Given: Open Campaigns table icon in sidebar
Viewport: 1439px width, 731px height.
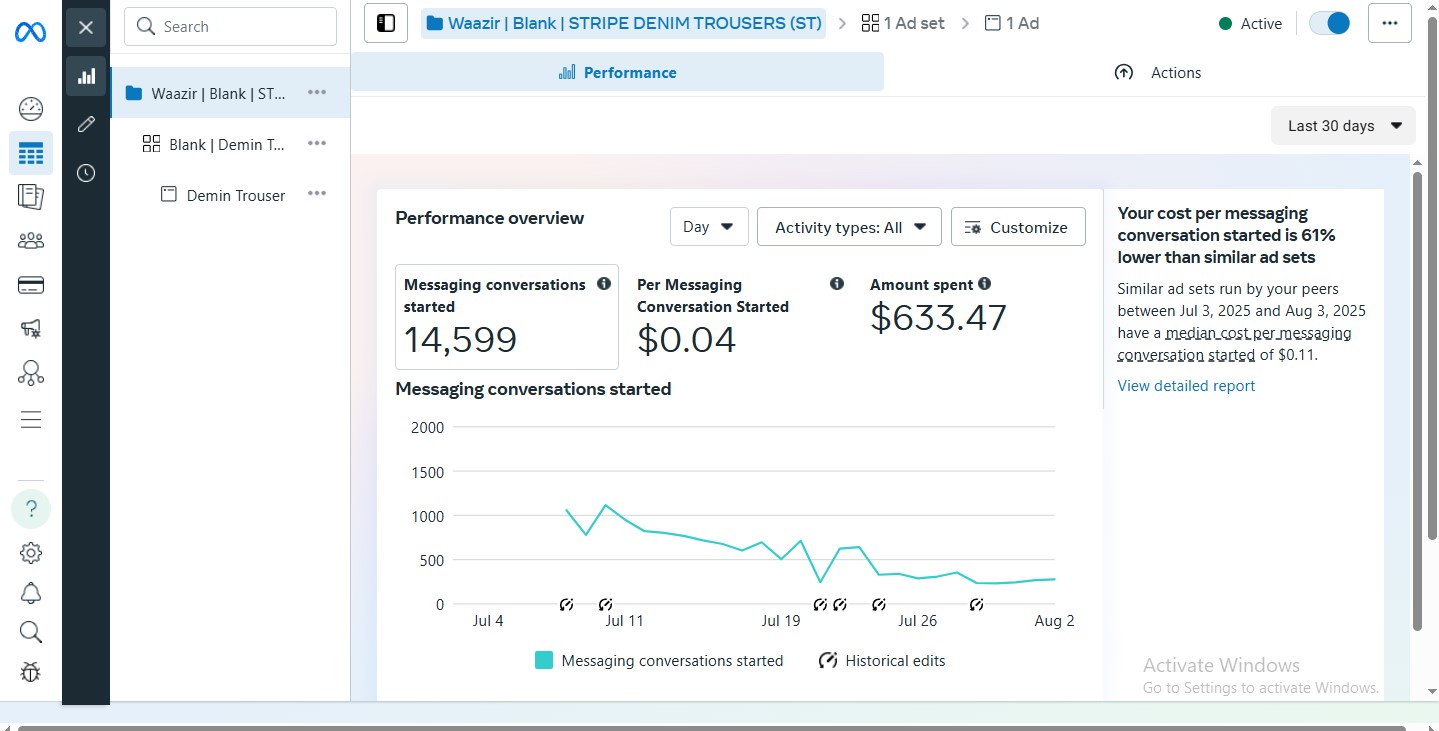Looking at the screenshot, I should pyautogui.click(x=31, y=153).
